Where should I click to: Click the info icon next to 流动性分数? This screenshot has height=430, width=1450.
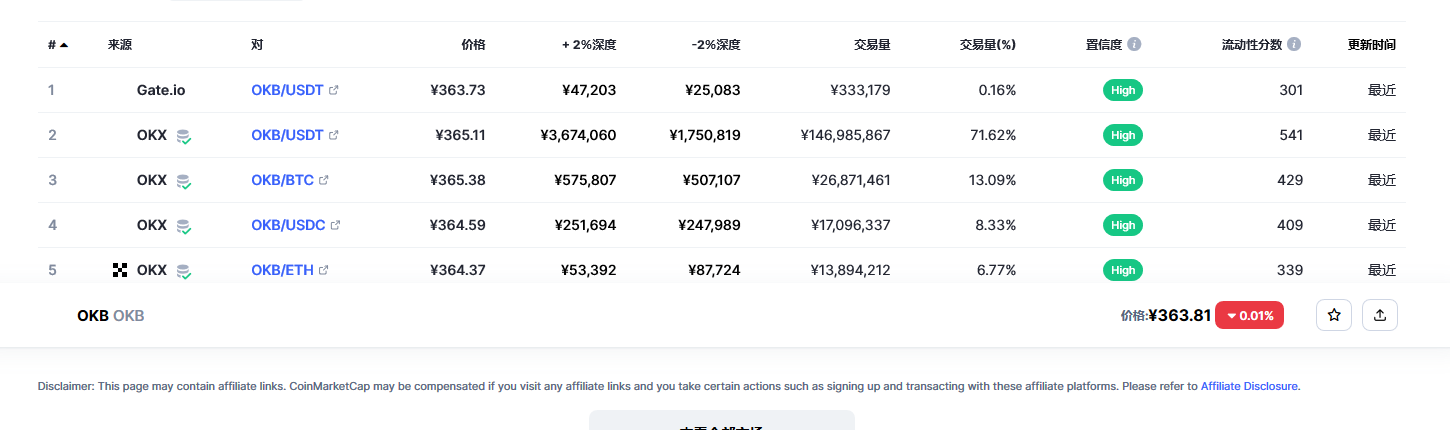pyautogui.click(x=1294, y=45)
